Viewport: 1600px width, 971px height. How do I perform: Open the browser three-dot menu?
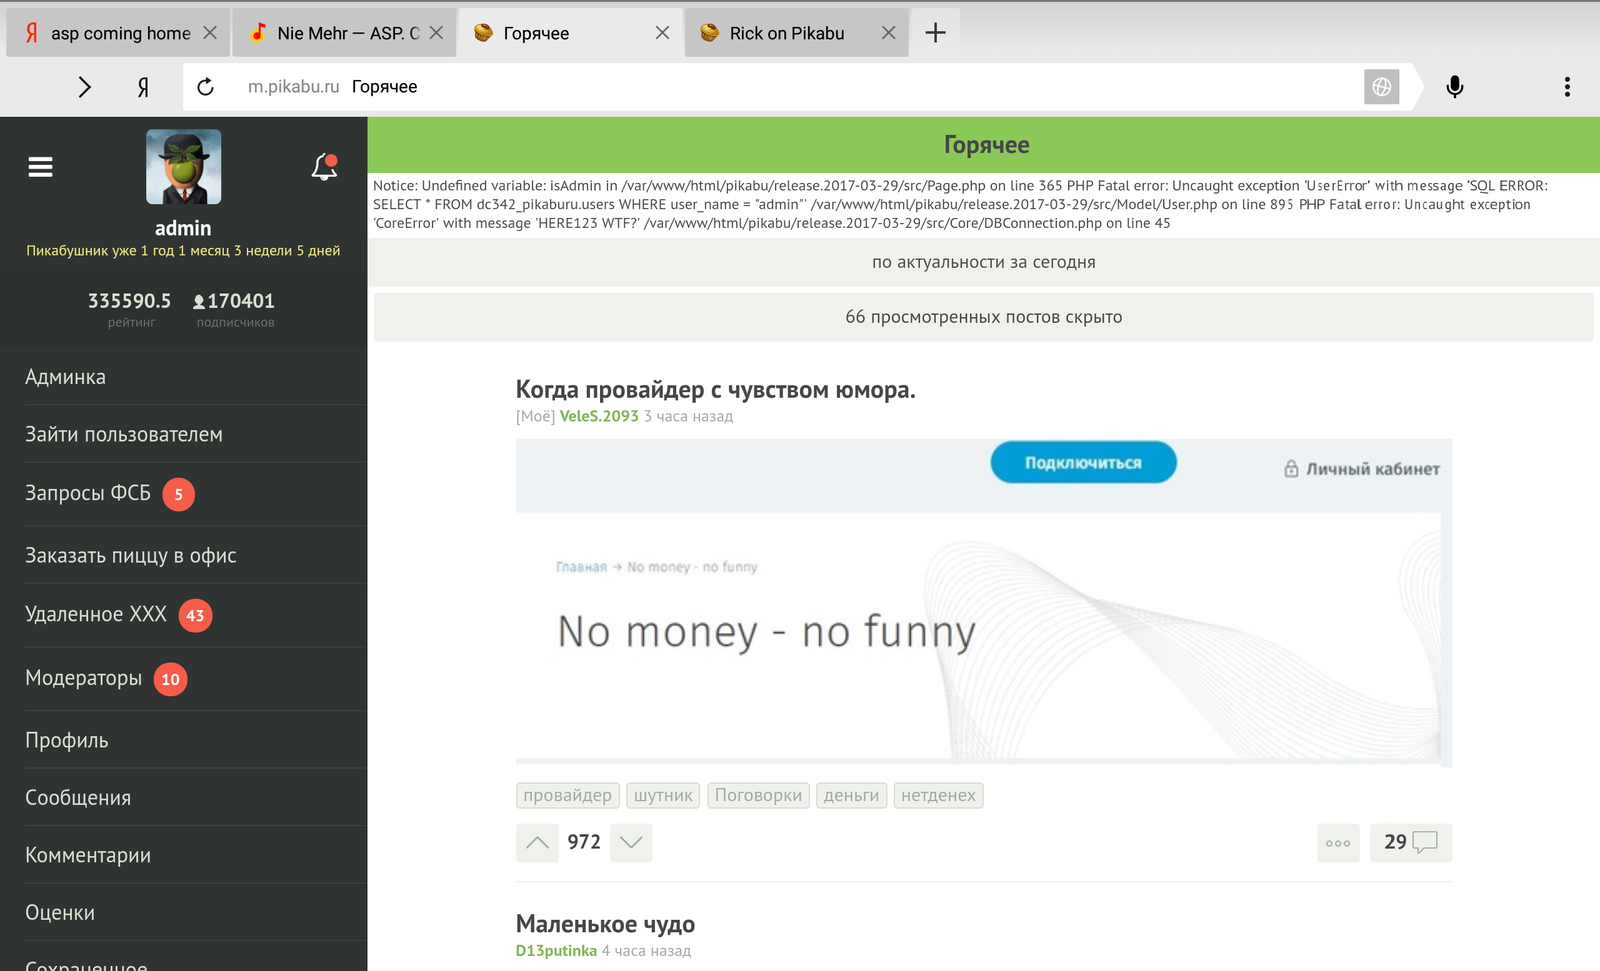click(1566, 87)
